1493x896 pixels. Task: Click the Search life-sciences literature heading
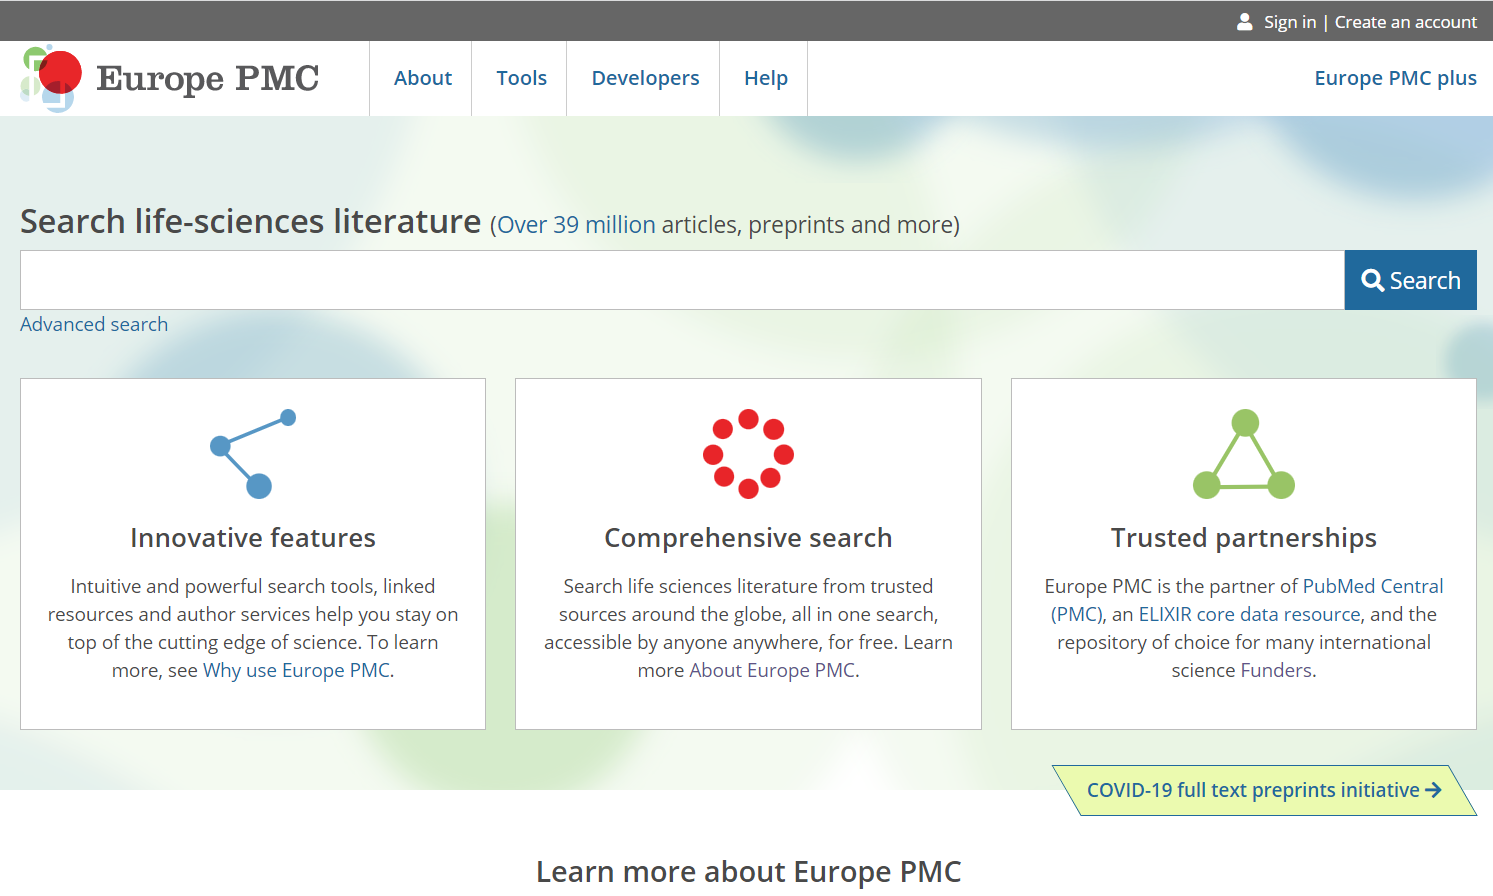point(250,221)
